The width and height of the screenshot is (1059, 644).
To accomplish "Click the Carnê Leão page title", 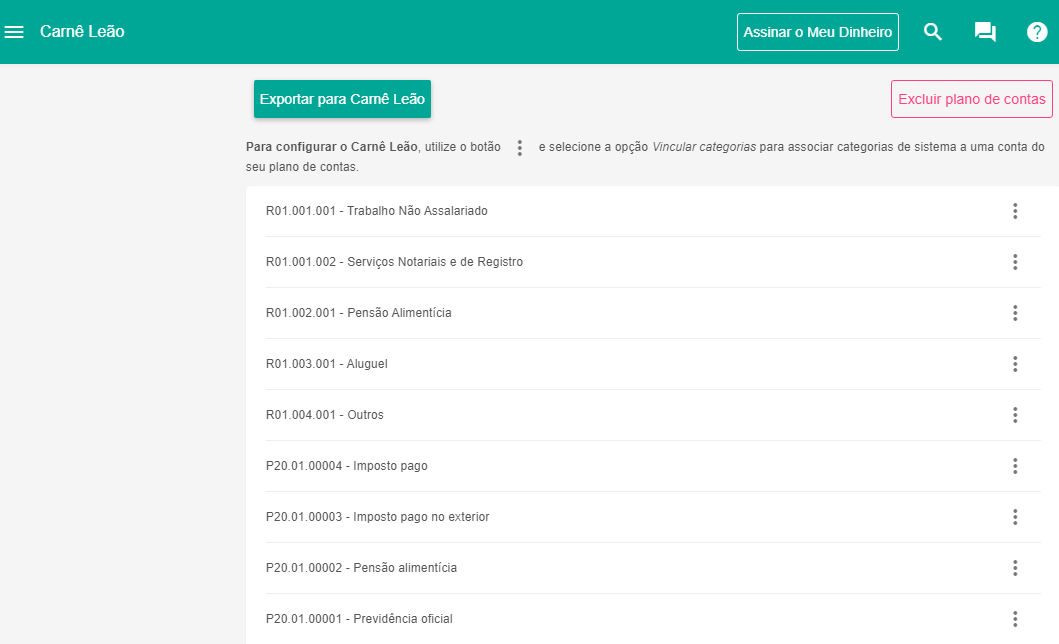I will coord(82,32).
